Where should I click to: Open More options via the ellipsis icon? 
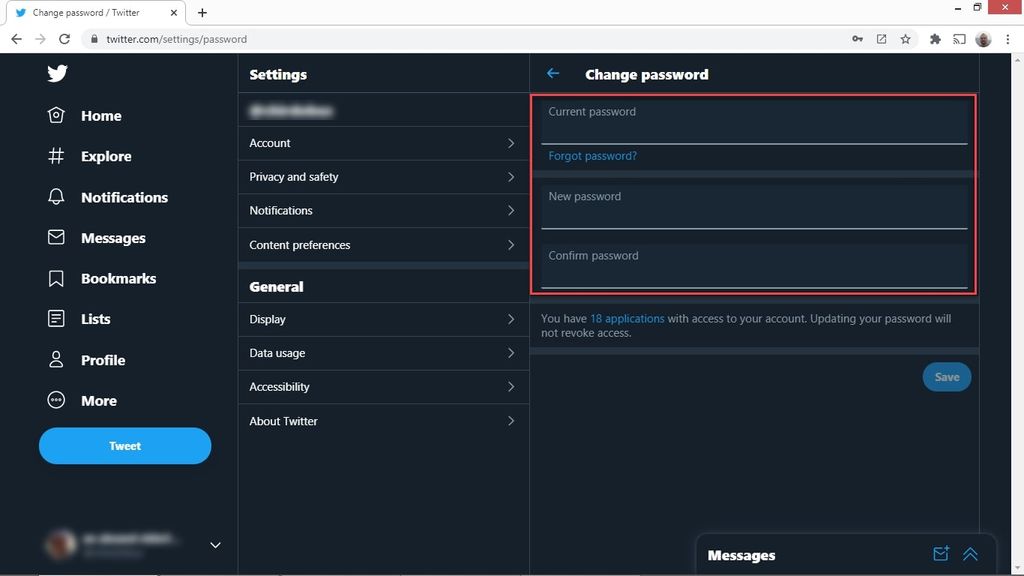(57, 400)
